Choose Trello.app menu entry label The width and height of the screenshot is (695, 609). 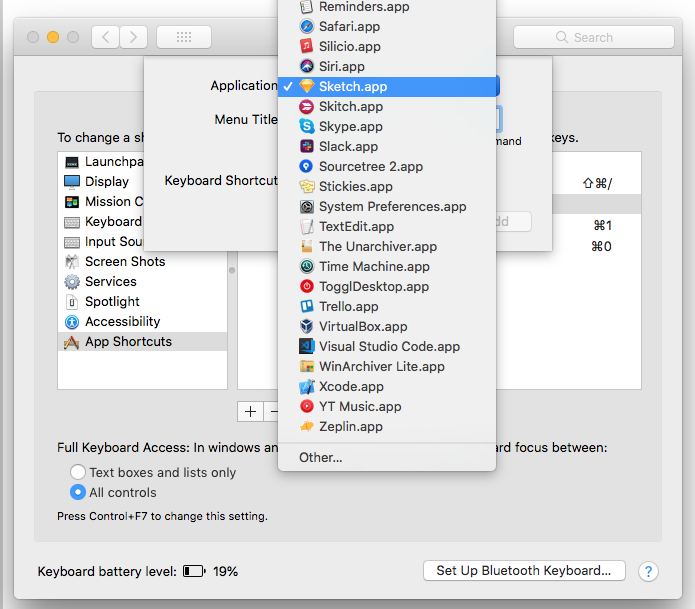point(349,306)
